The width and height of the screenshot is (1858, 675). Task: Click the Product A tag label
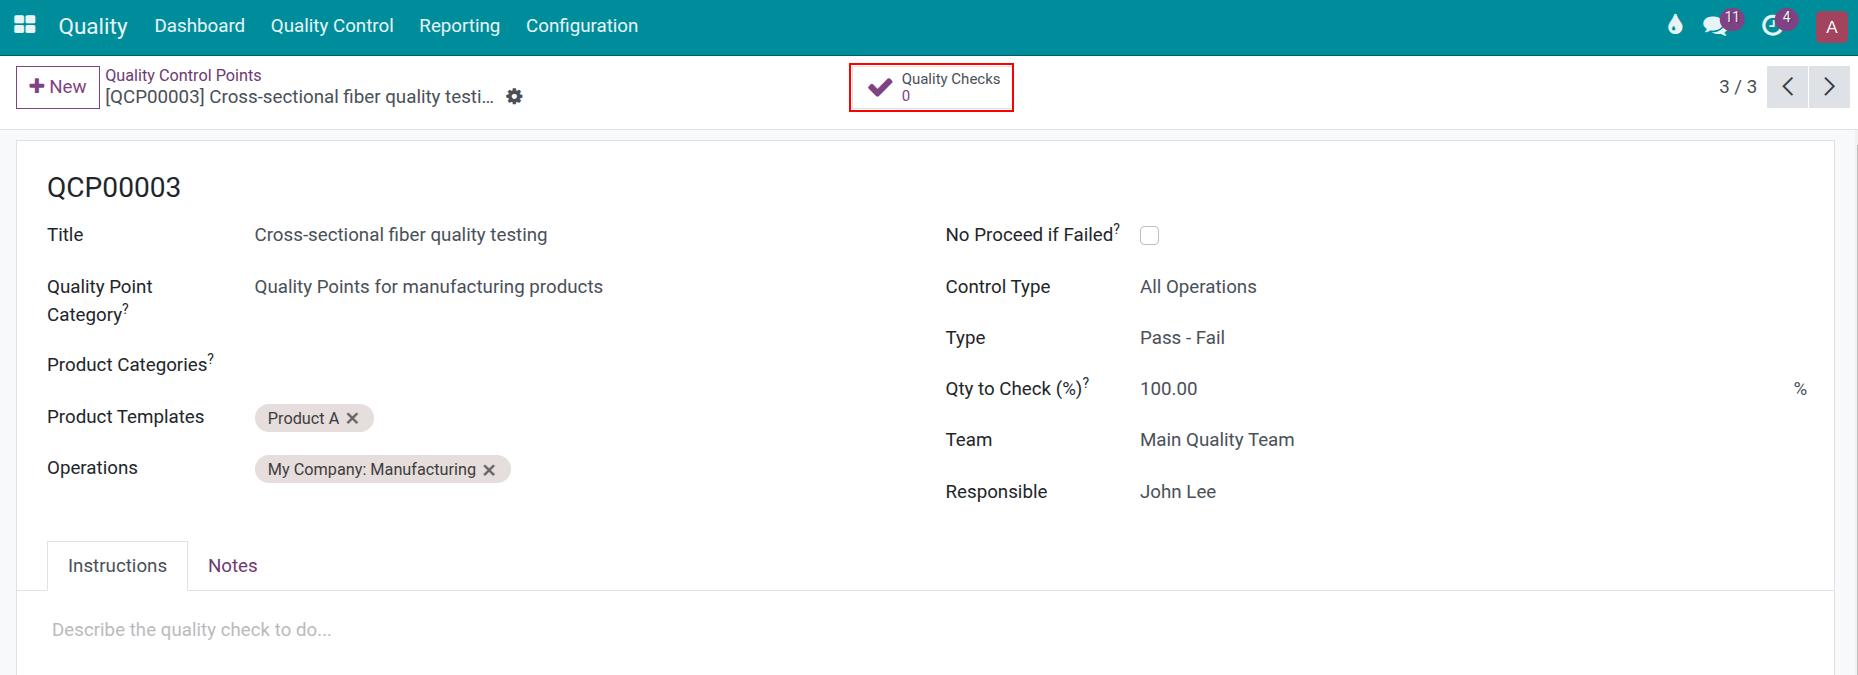[x=303, y=418]
